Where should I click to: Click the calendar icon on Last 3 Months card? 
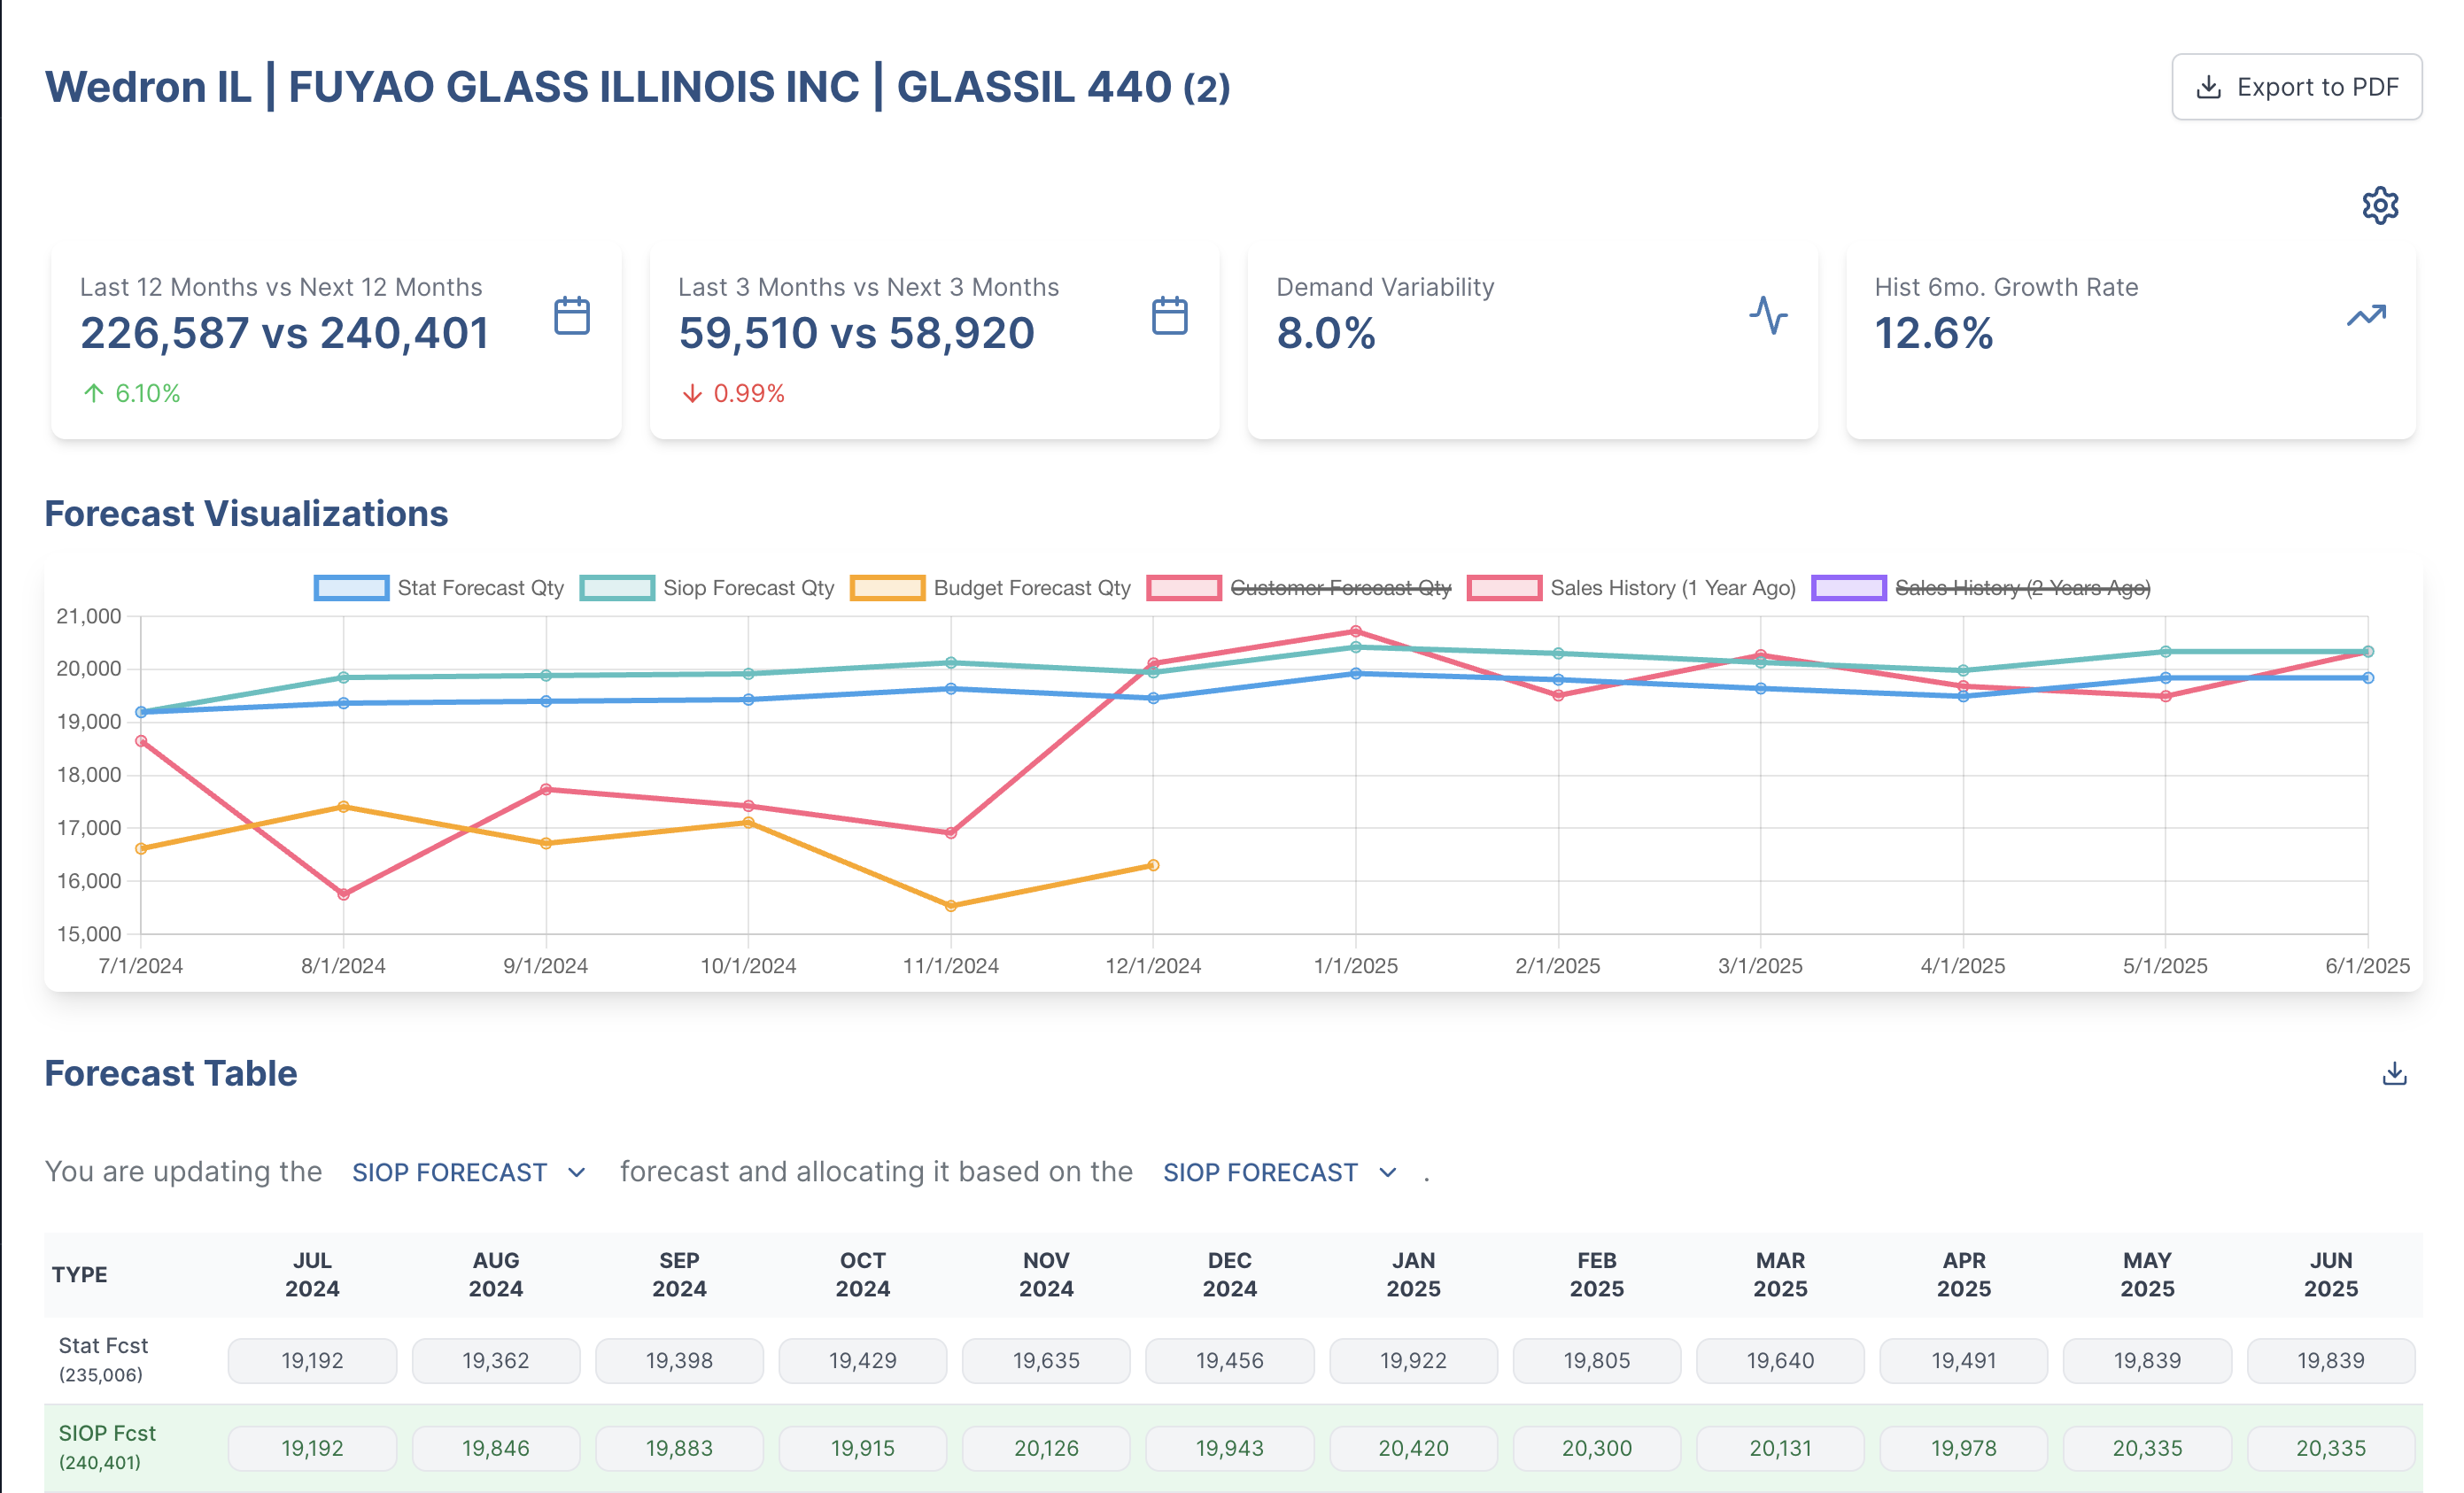pyautogui.click(x=1168, y=315)
